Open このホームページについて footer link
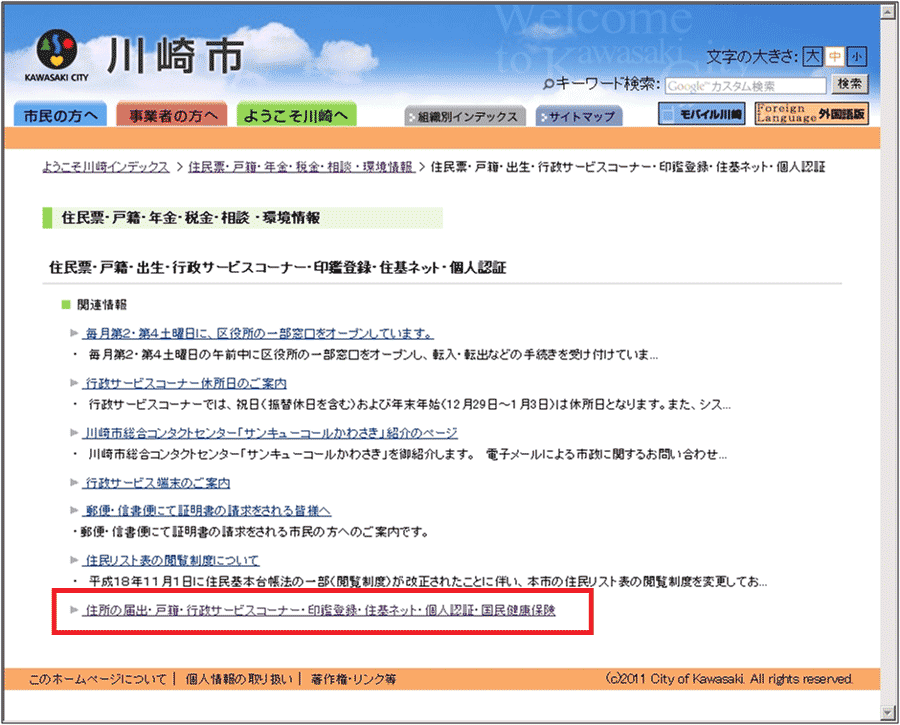 [98, 680]
